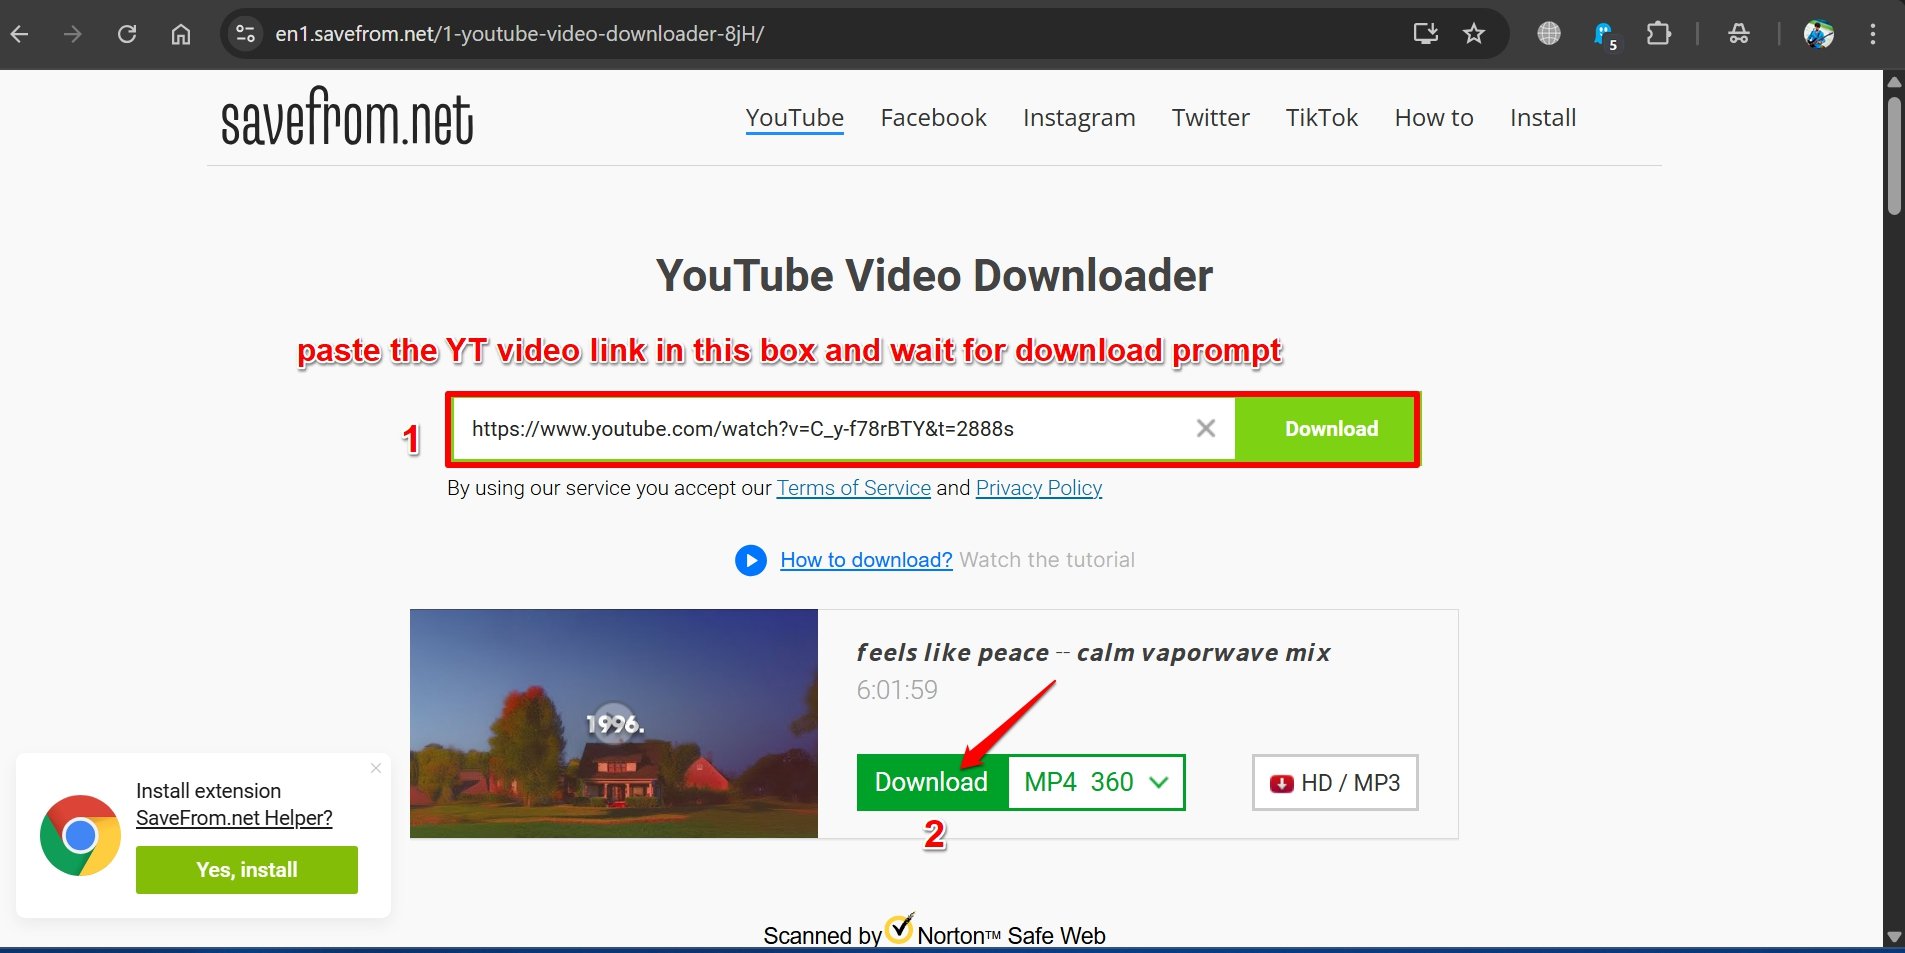
Task: Click the YouTube Video Downloader heading
Action: point(934,276)
